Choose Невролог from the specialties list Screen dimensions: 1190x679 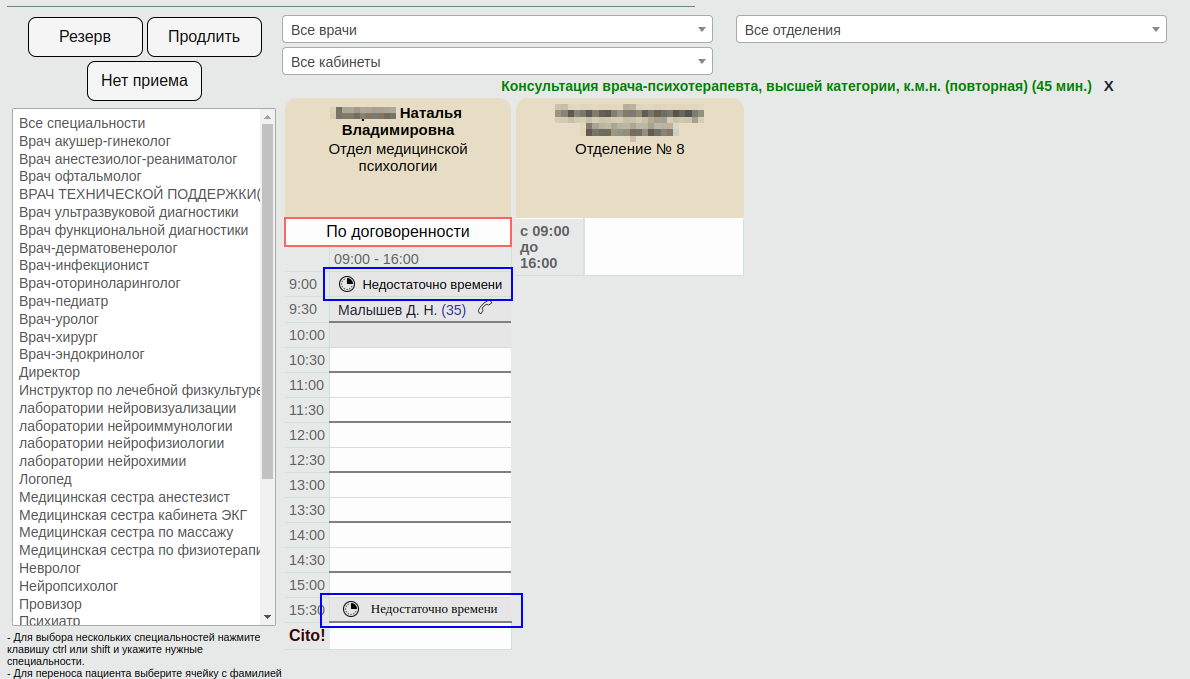pos(50,568)
